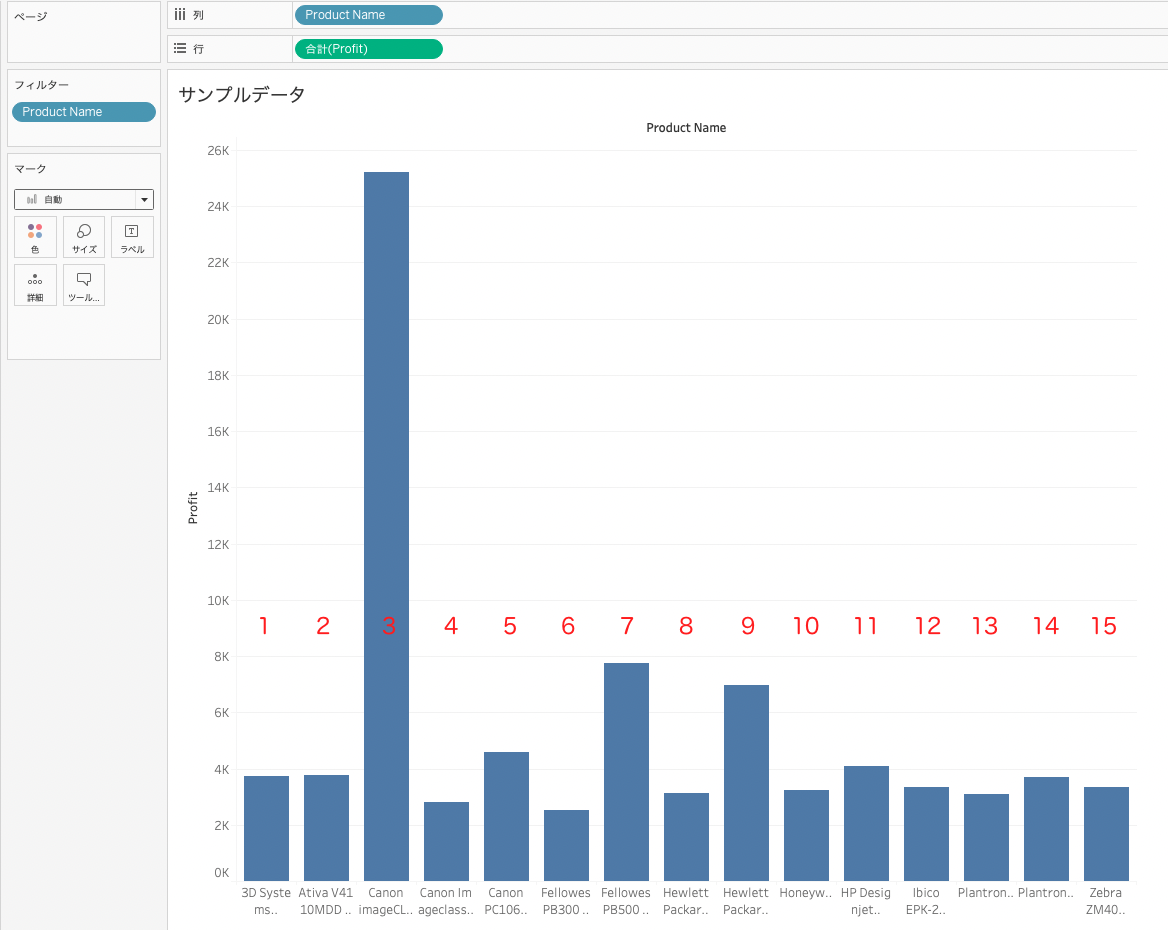Screen dimensions: 1168x930
Task: Click the Canon PC106.. axis label
Action: 506,901
